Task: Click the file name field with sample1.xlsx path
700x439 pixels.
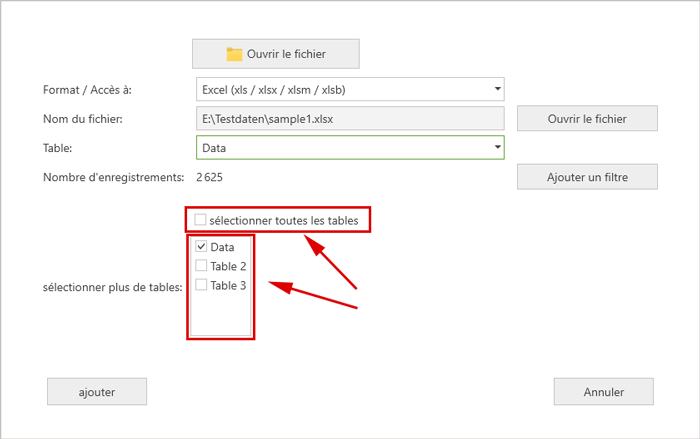Action: point(350,119)
